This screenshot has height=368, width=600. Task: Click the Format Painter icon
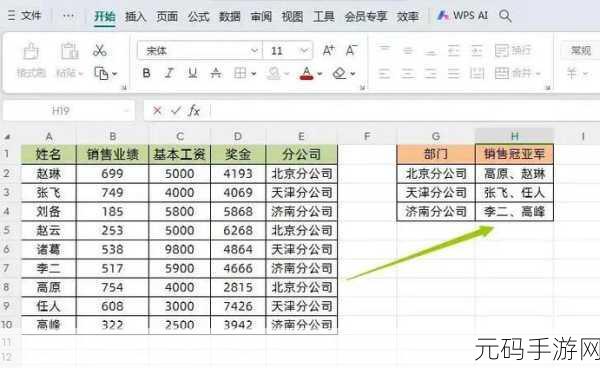pyautogui.click(x=31, y=50)
